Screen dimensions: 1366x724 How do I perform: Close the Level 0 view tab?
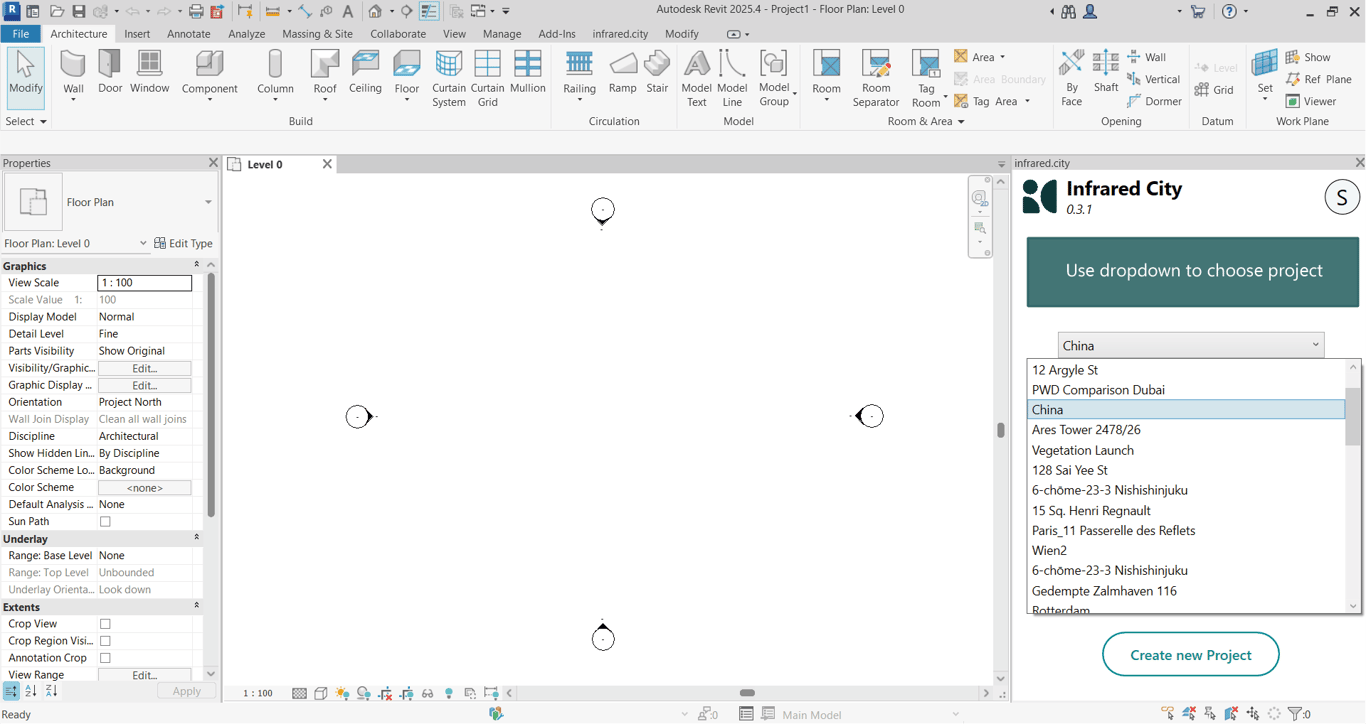327,164
